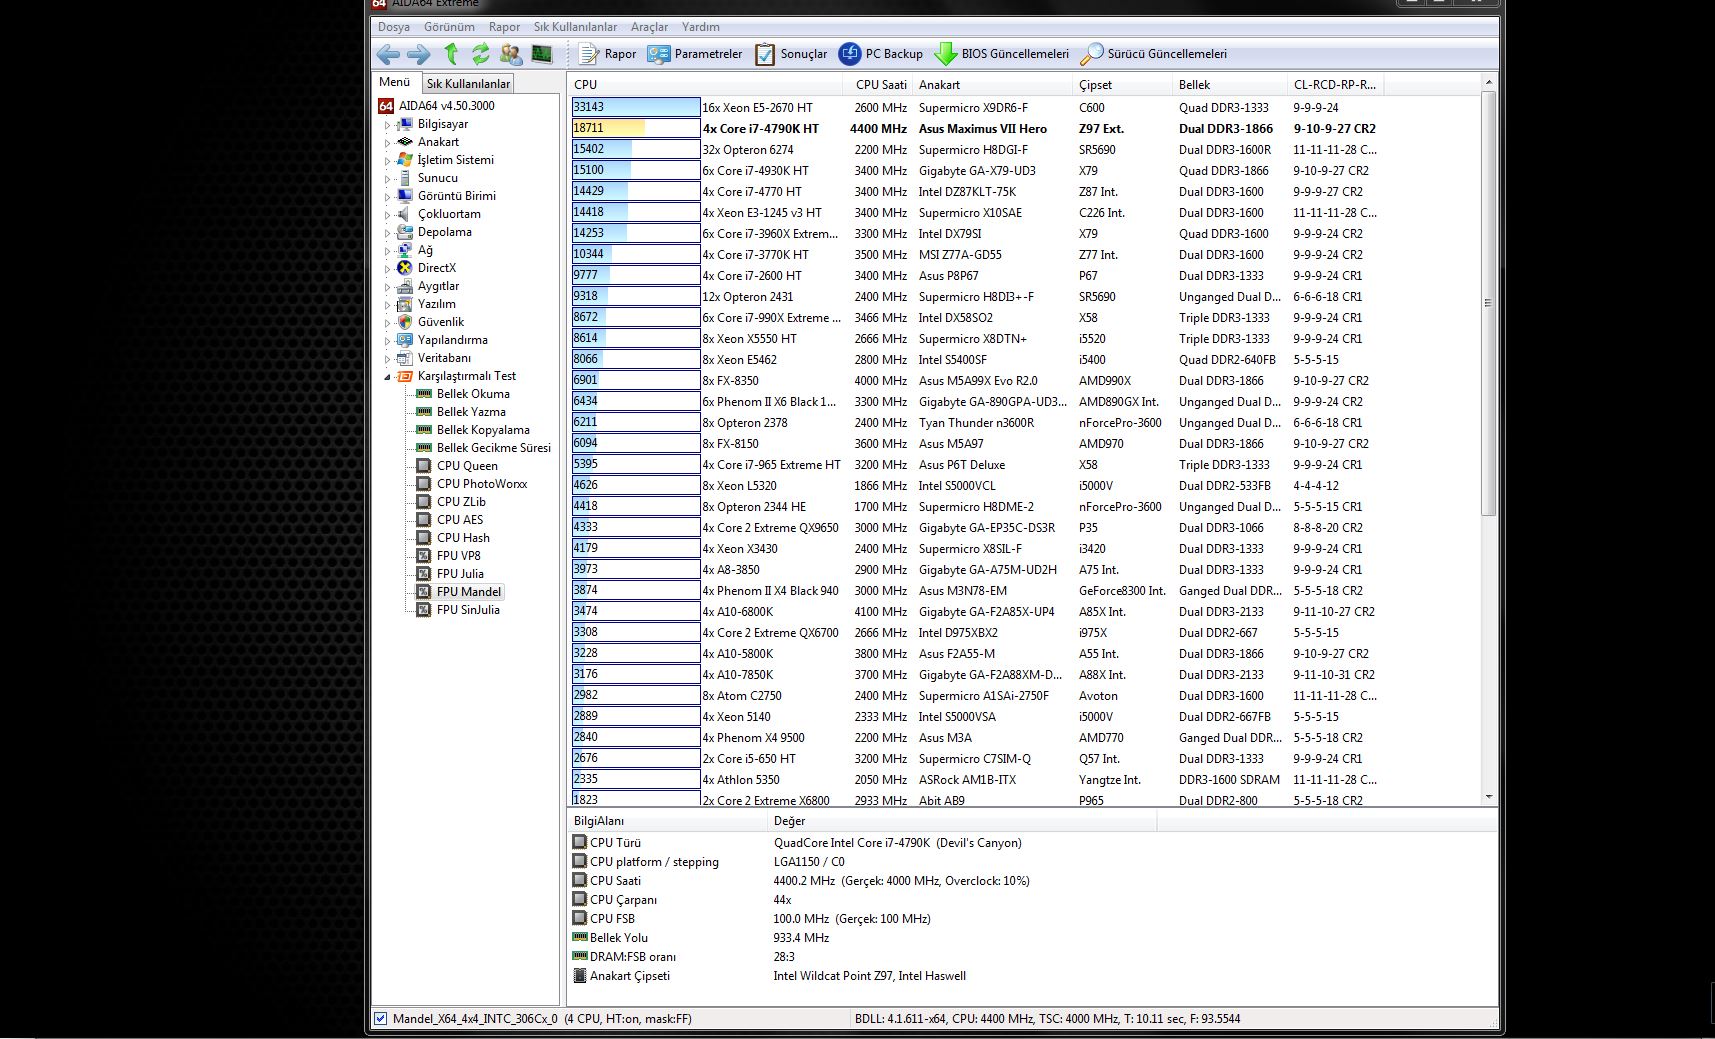Open PC Backup
This screenshot has height=1039, width=1715.
click(x=880, y=54)
